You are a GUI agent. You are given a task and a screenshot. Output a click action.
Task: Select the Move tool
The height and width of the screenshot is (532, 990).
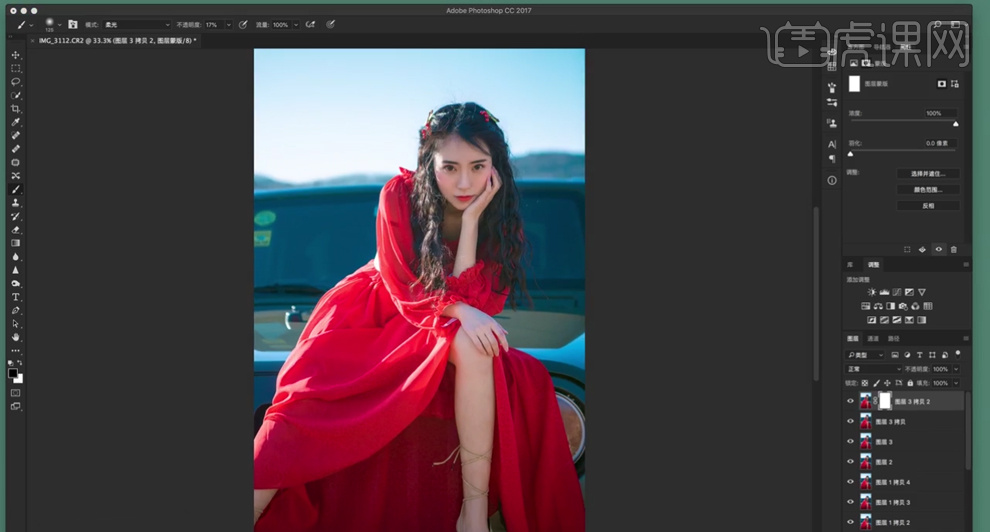[16, 55]
